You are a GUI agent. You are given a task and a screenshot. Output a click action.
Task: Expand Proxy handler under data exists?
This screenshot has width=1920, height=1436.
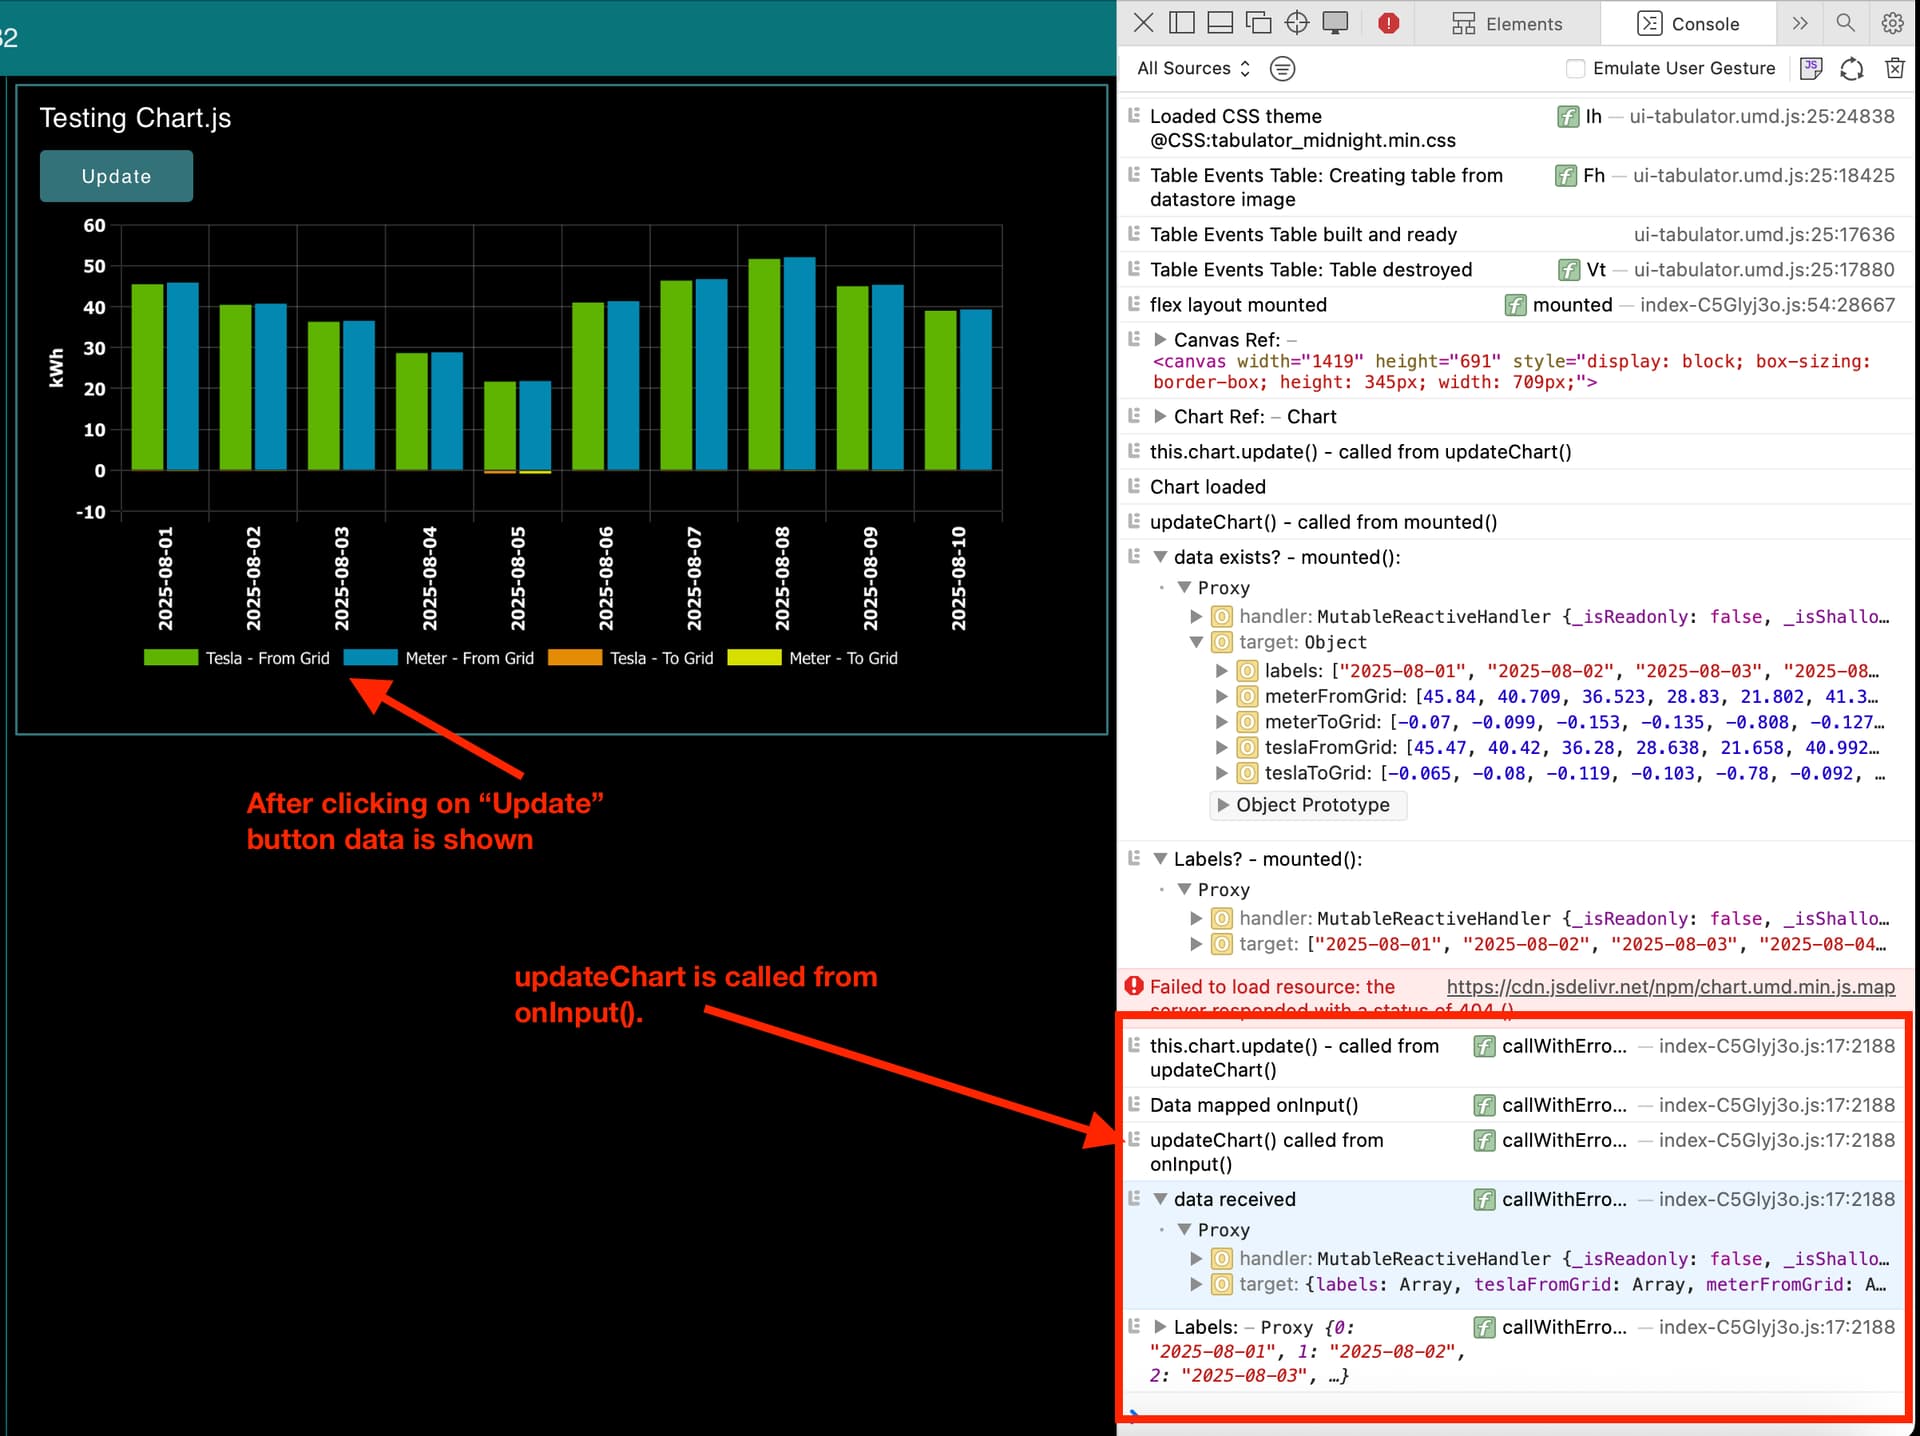[x=1196, y=616]
